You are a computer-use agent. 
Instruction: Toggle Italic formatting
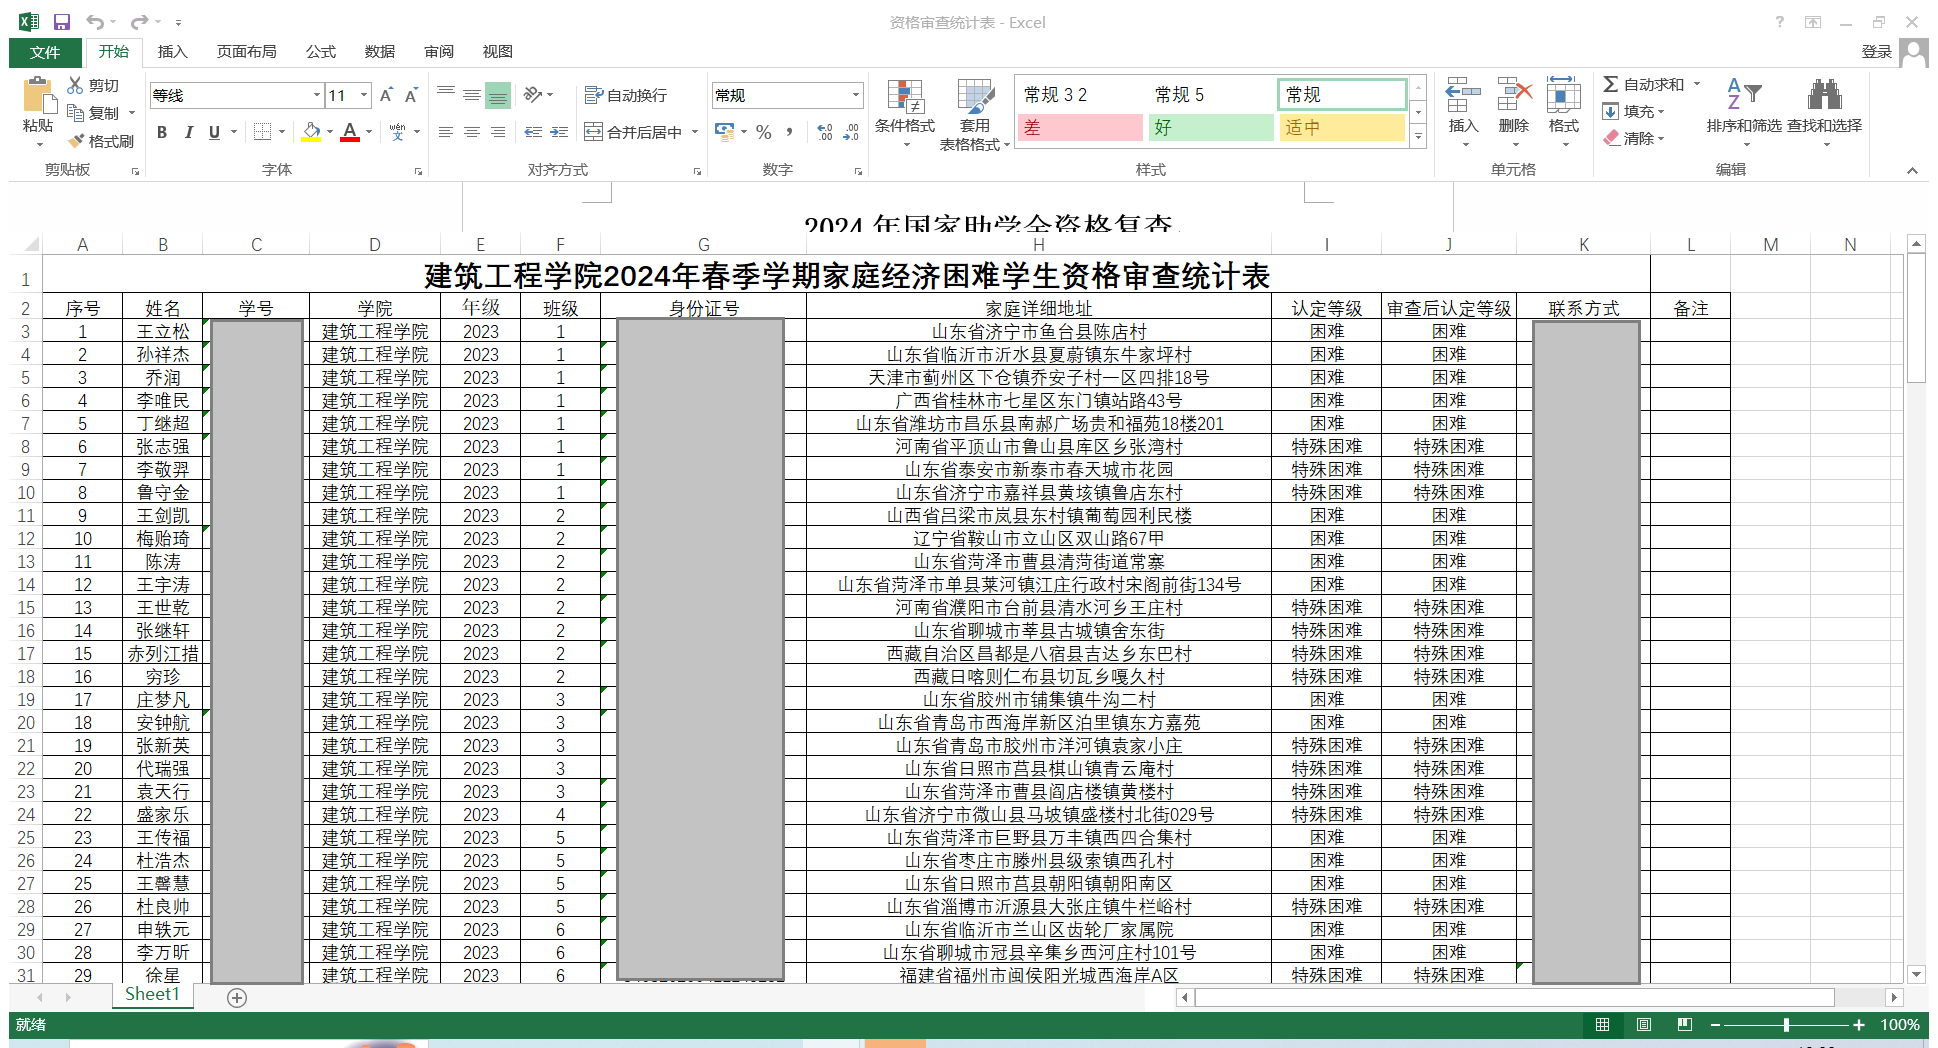pos(188,132)
